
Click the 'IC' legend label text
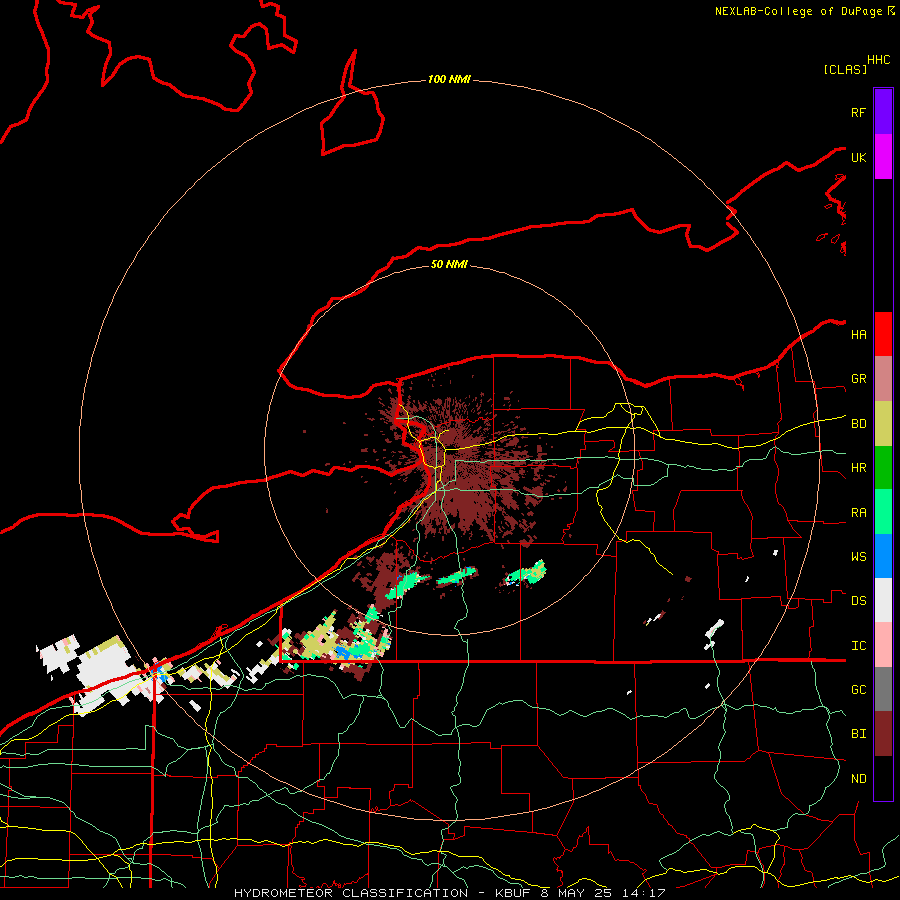point(858,646)
